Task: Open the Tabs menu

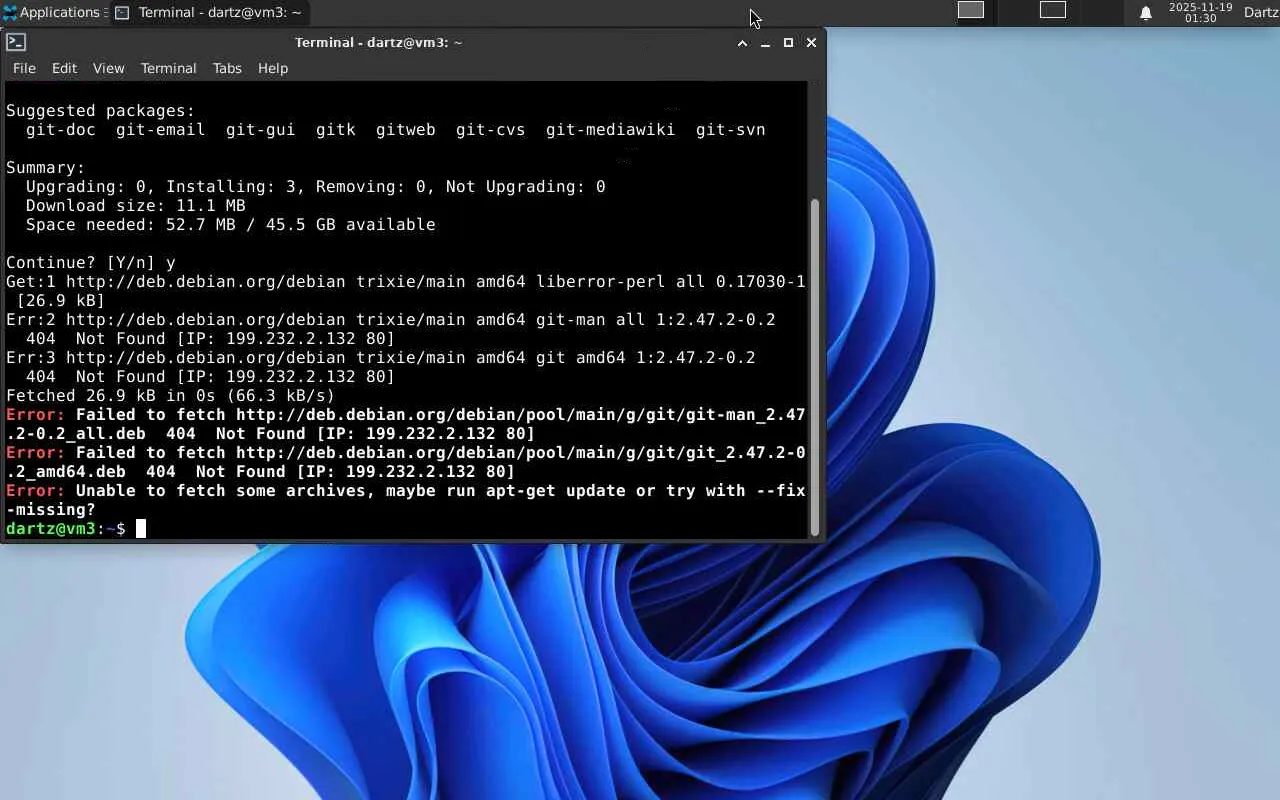Action: (227, 68)
